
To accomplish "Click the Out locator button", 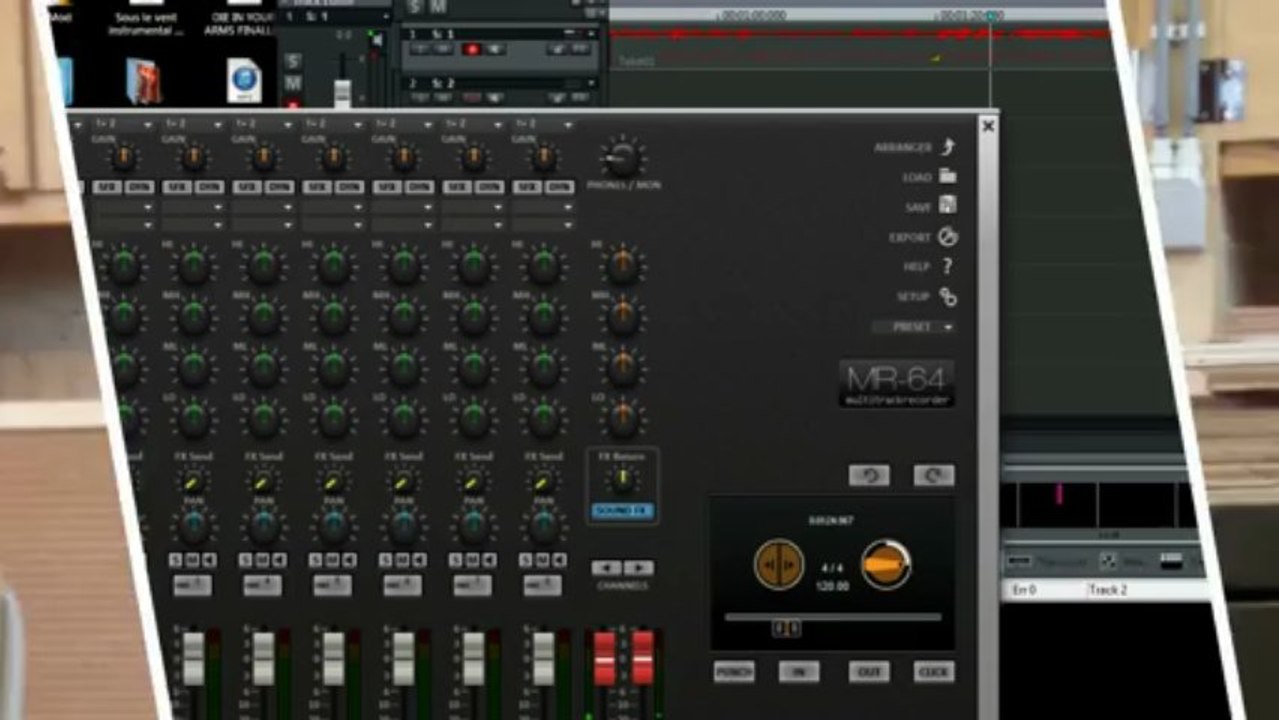I will (869, 672).
